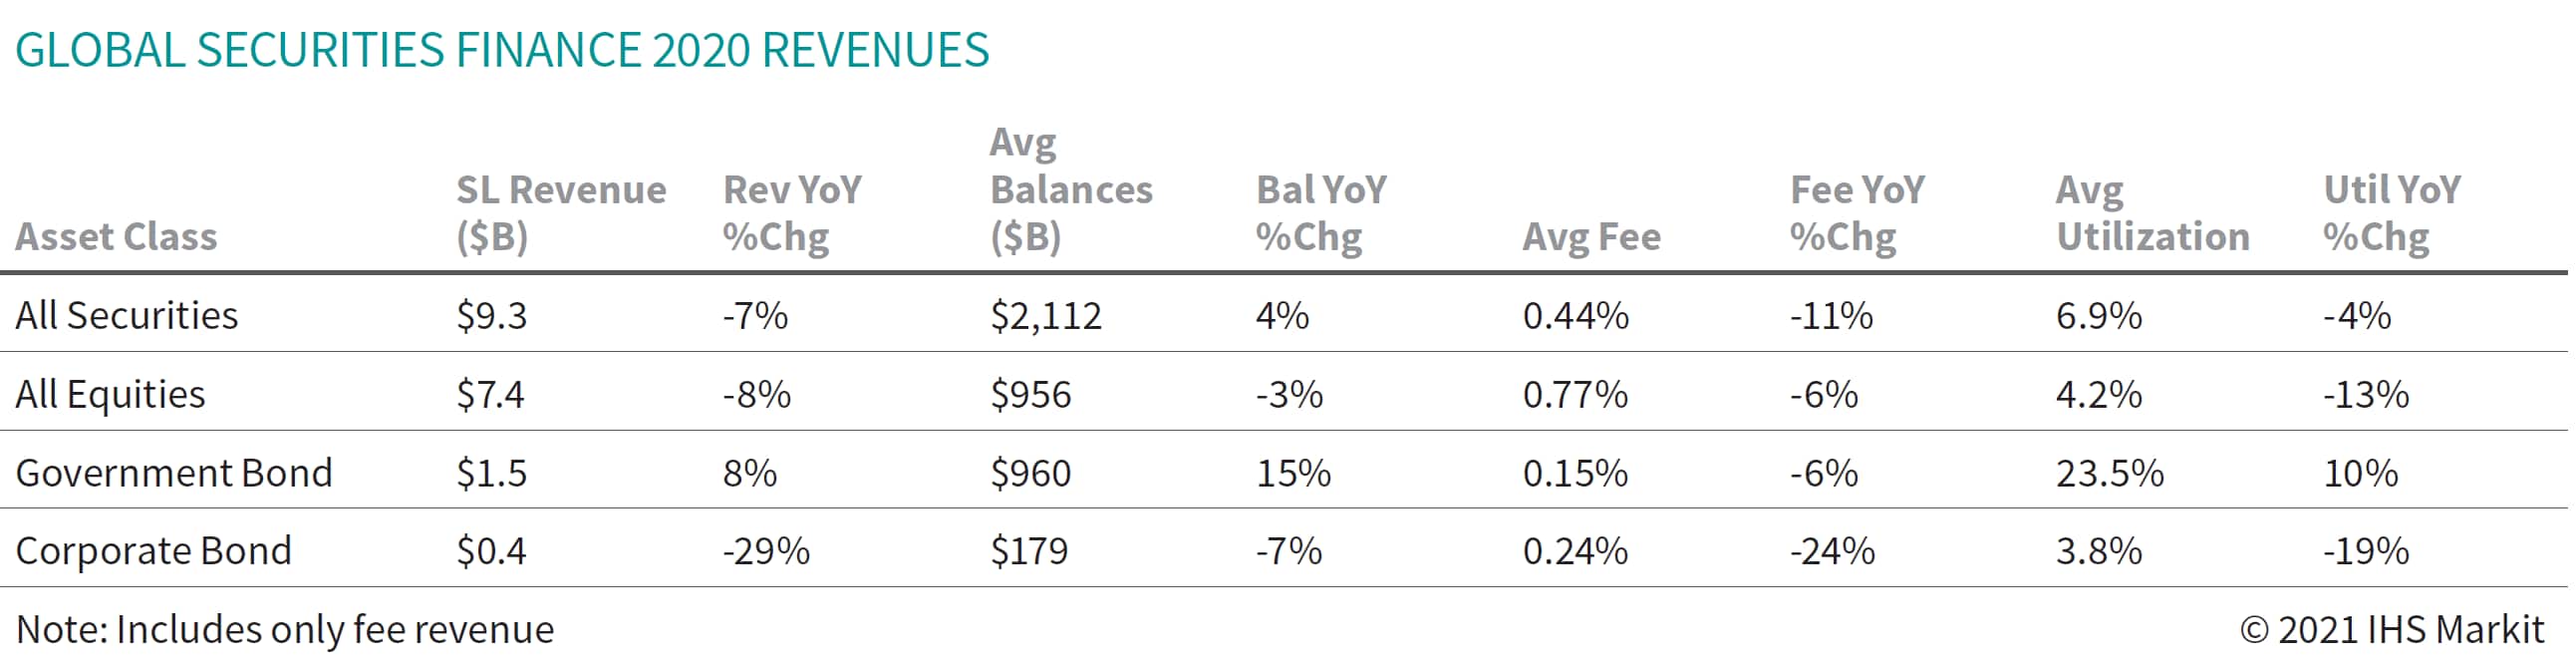Click the 2021 IHS Markit copyright text
2576x667 pixels.
[x=2391, y=630]
